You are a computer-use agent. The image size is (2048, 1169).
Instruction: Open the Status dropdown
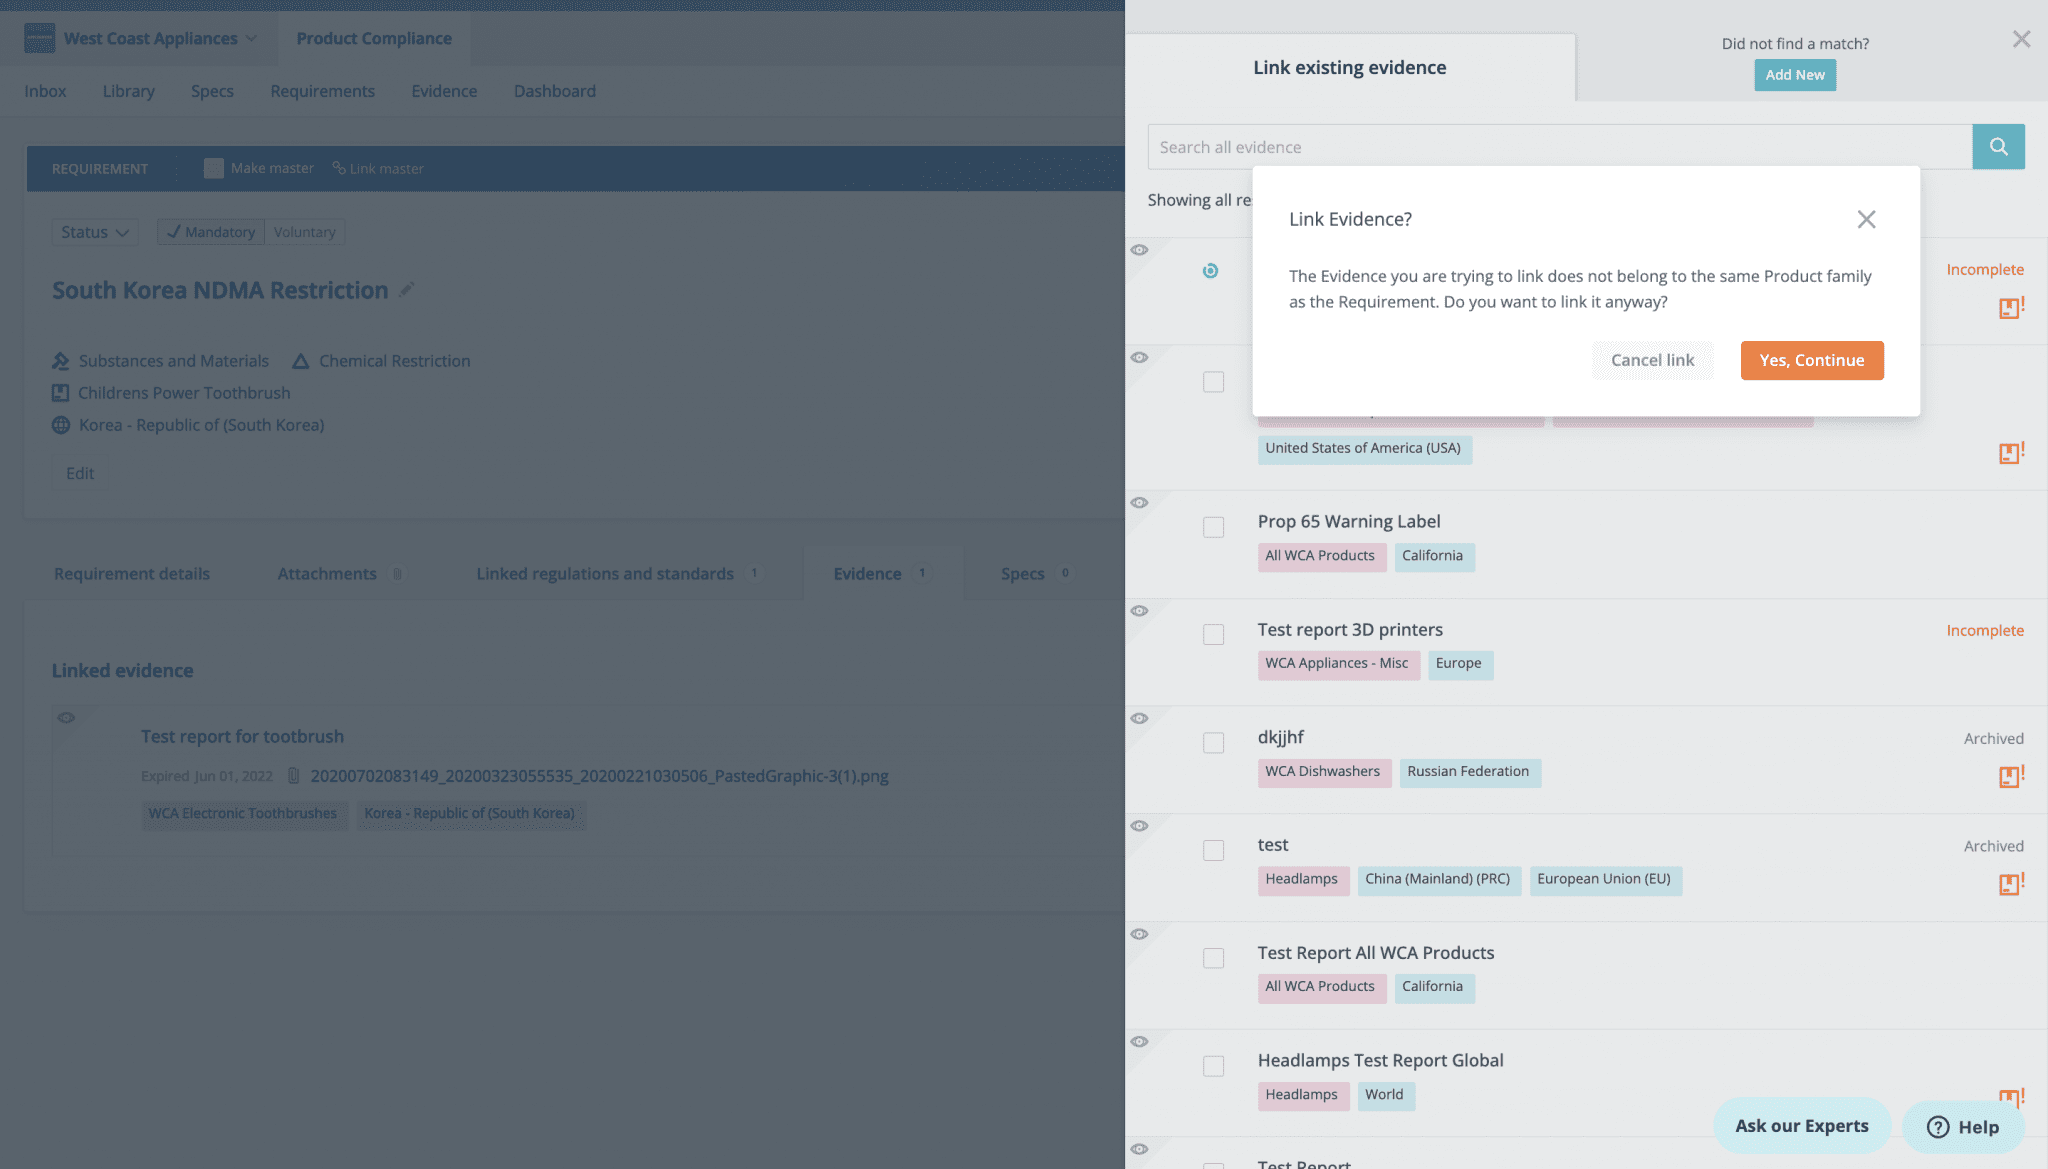95,232
